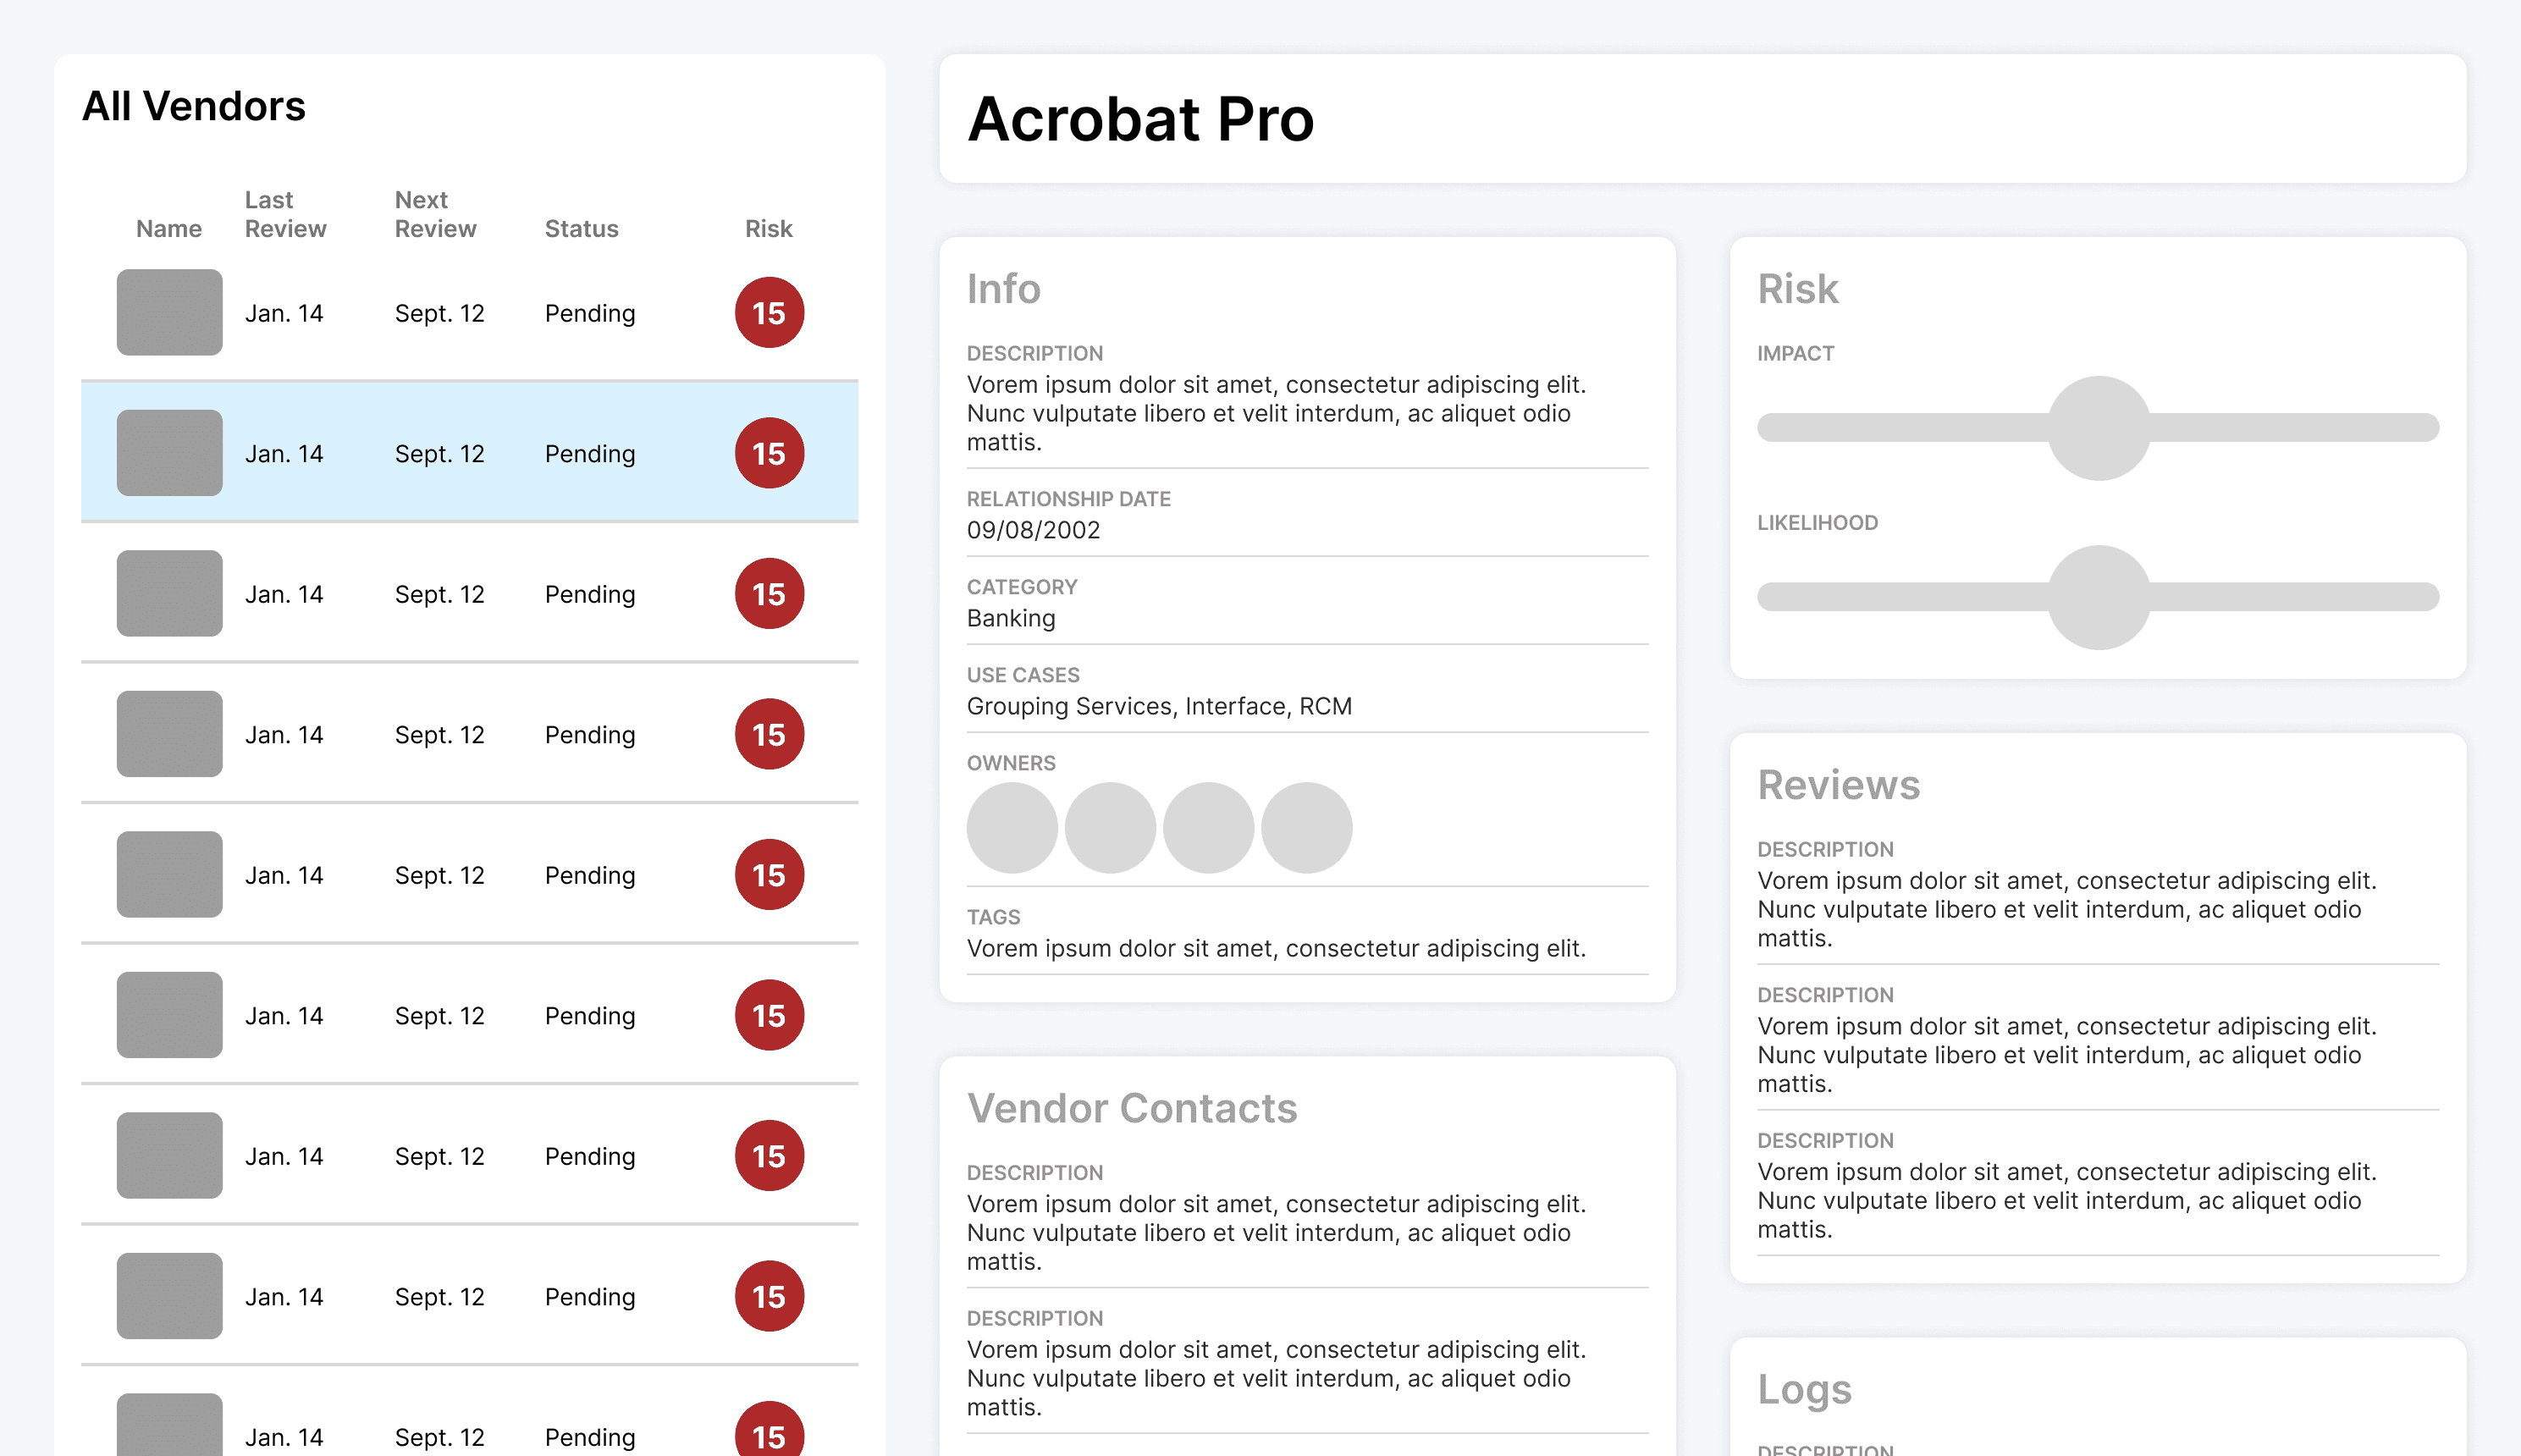Click the Status column header

point(581,229)
